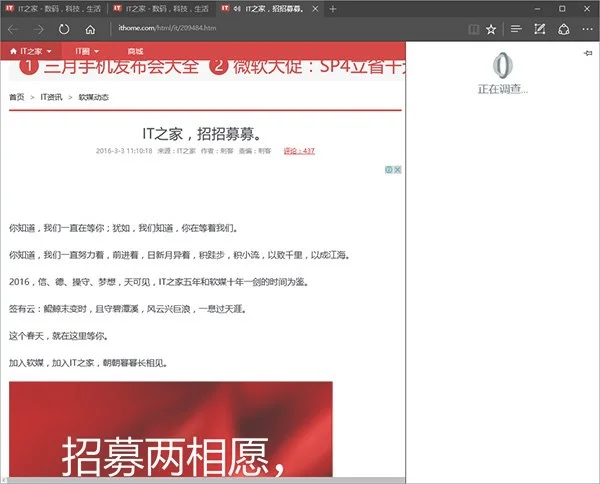The height and width of the screenshot is (484, 600).
Task: Open the 评论: 437 comments link
Action: click(299, 151)
